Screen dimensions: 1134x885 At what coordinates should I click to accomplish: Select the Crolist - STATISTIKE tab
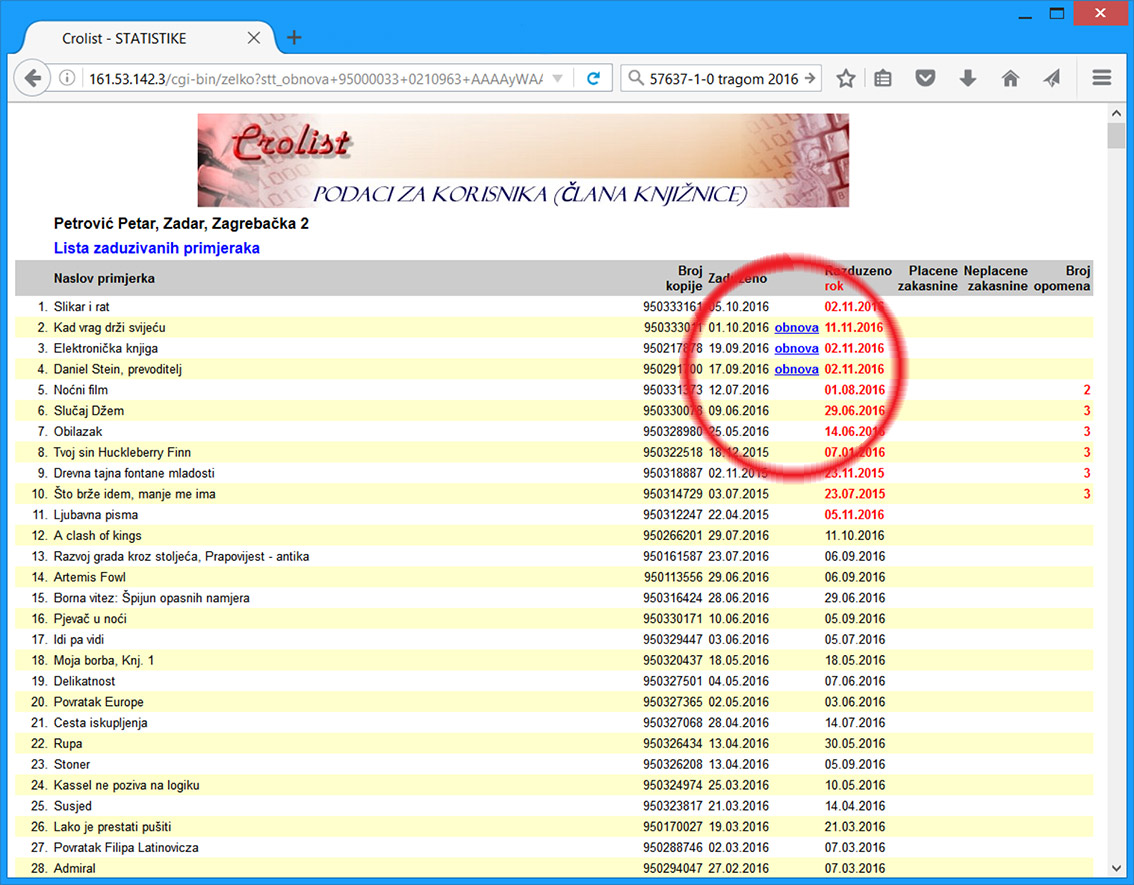(140, 39)
